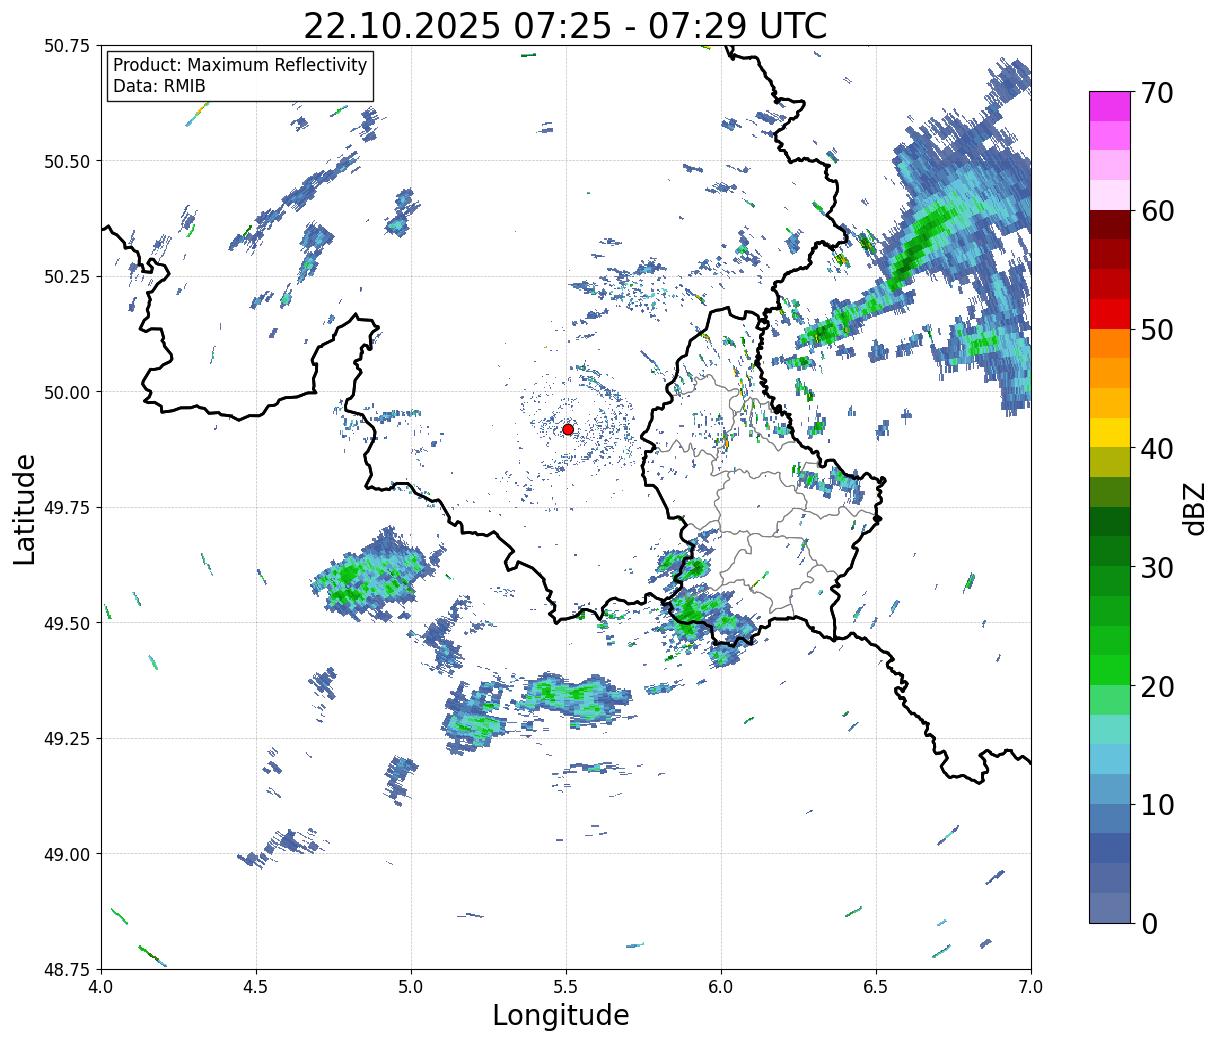This screenshot has width=1219, height=1040.
Task: Click latitude tick label 50.00
Action: pos(67,392)
